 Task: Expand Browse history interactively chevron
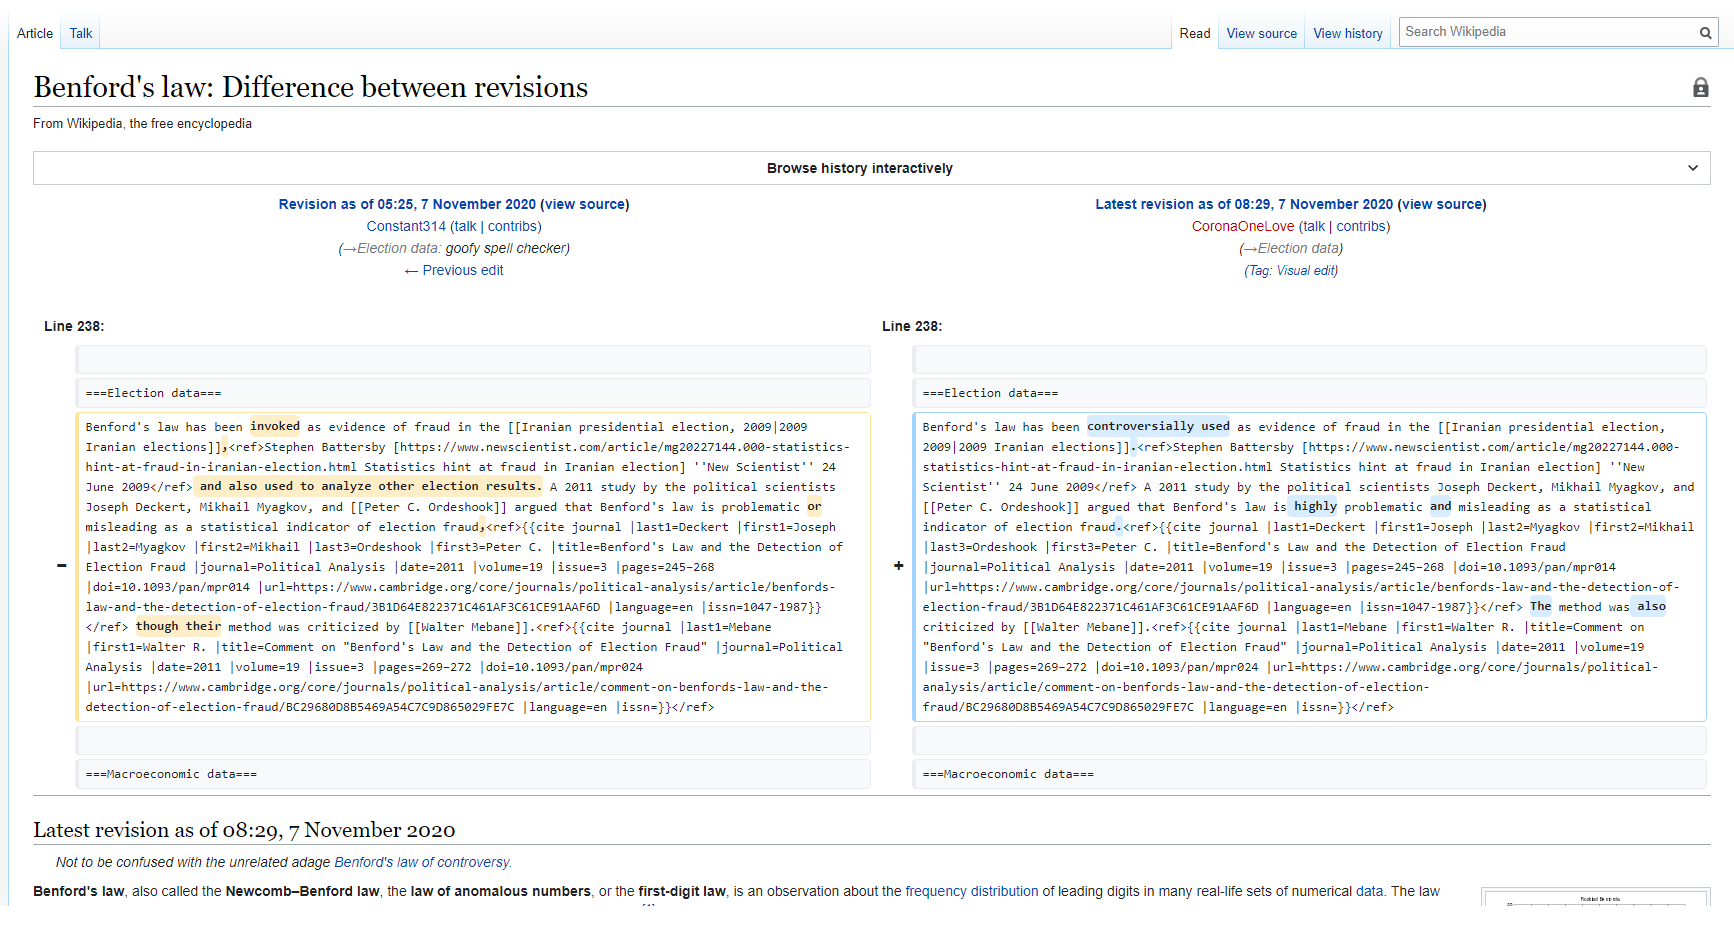[x=1692, y=168]
